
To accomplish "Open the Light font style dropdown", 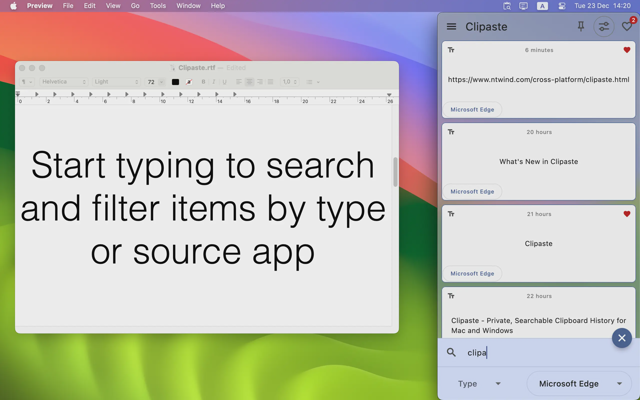I will click(116, 82).
